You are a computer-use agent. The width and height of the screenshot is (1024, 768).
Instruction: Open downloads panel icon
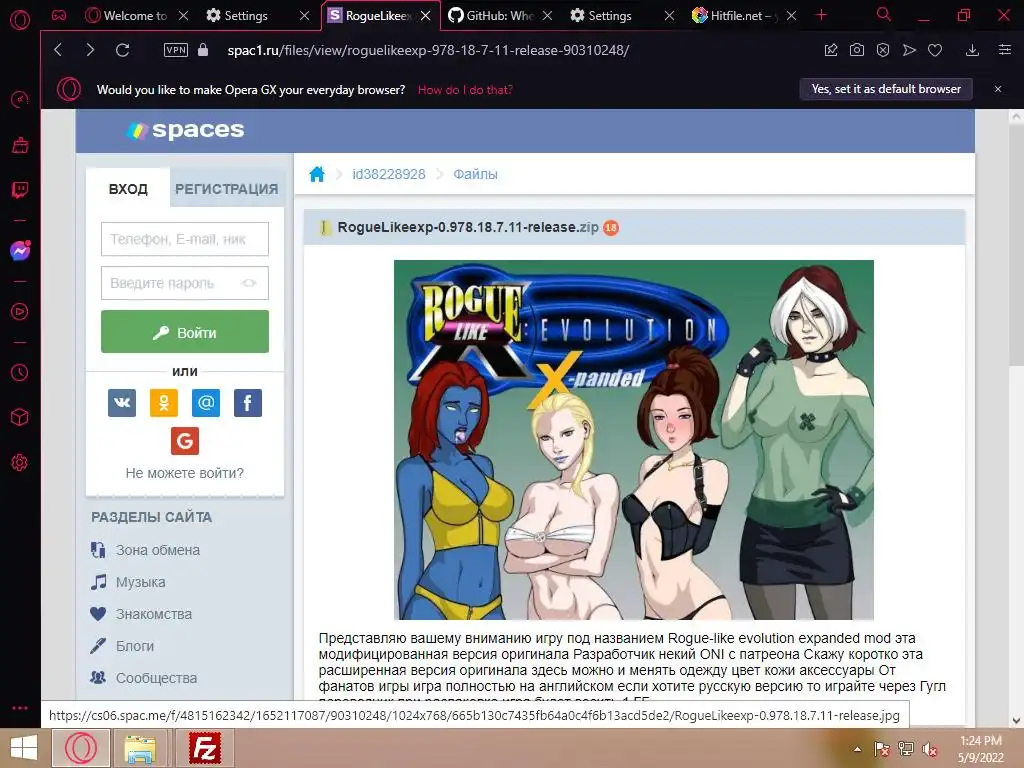click(x=972, y=50)
